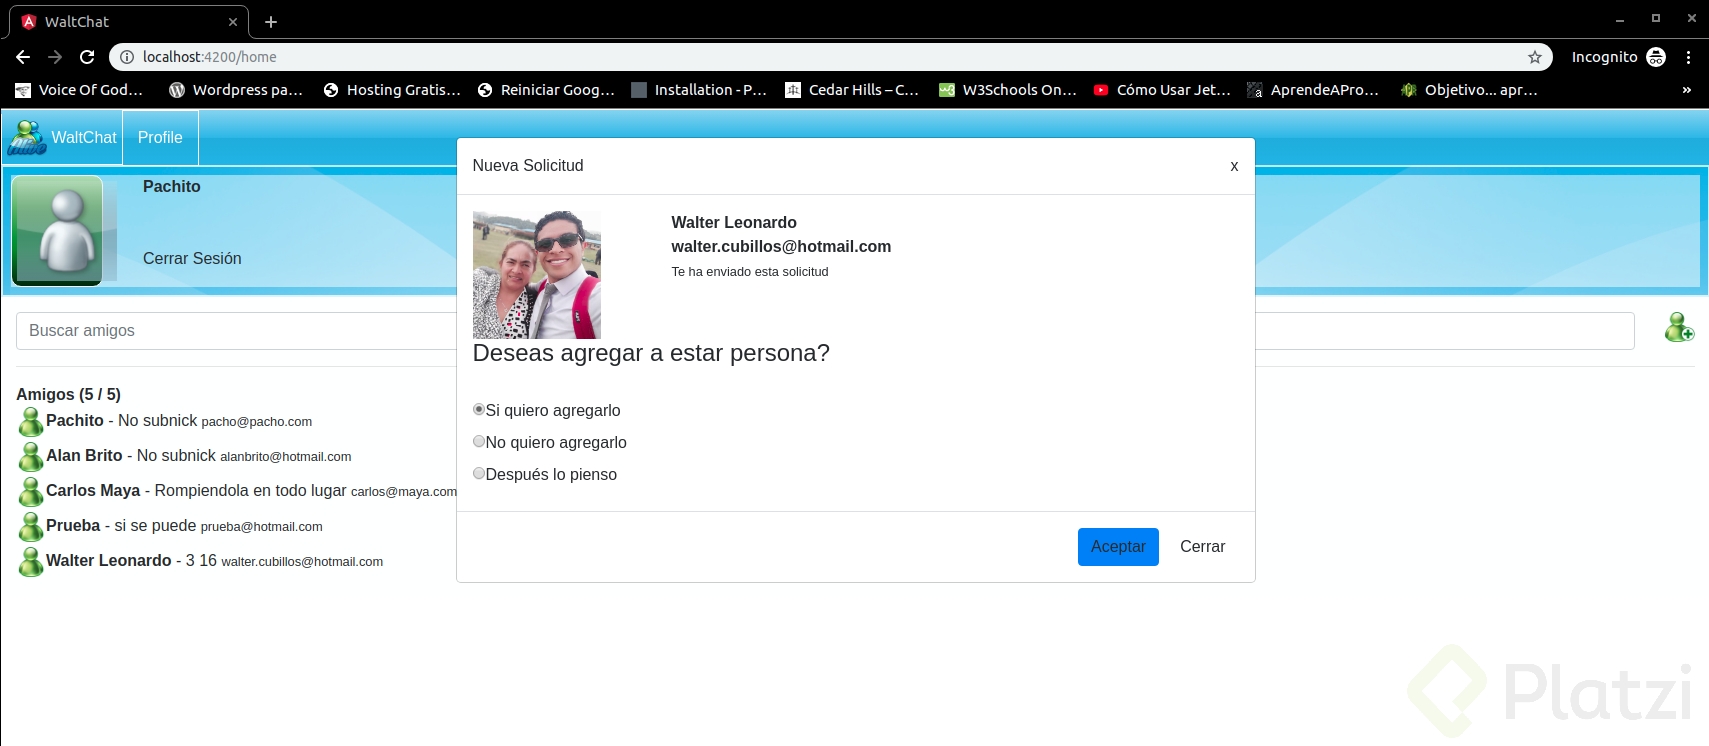Open 'W3Schools On...' bookmark
This screenshot has height=746, width=1709.
pos(1008,90)
